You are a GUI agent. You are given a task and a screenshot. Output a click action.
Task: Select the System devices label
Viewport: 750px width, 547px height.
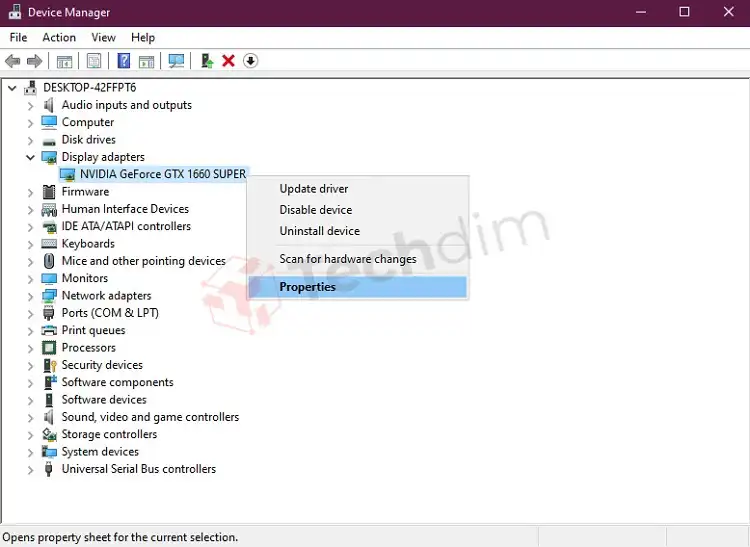pyautogui.click(x=100, y=452)
